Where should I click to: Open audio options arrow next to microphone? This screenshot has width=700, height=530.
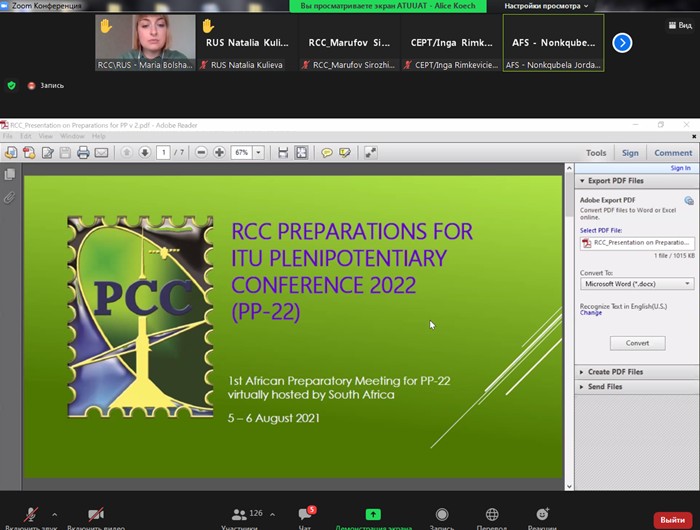[54, 515]
